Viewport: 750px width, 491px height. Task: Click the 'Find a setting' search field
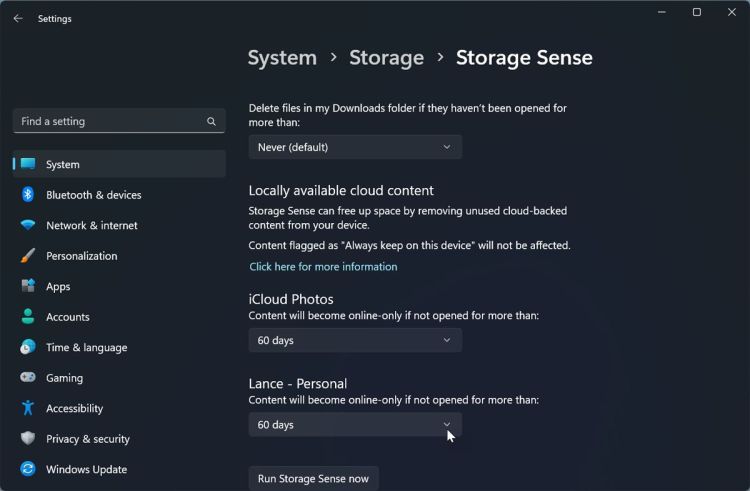click(x=110, y=121)
